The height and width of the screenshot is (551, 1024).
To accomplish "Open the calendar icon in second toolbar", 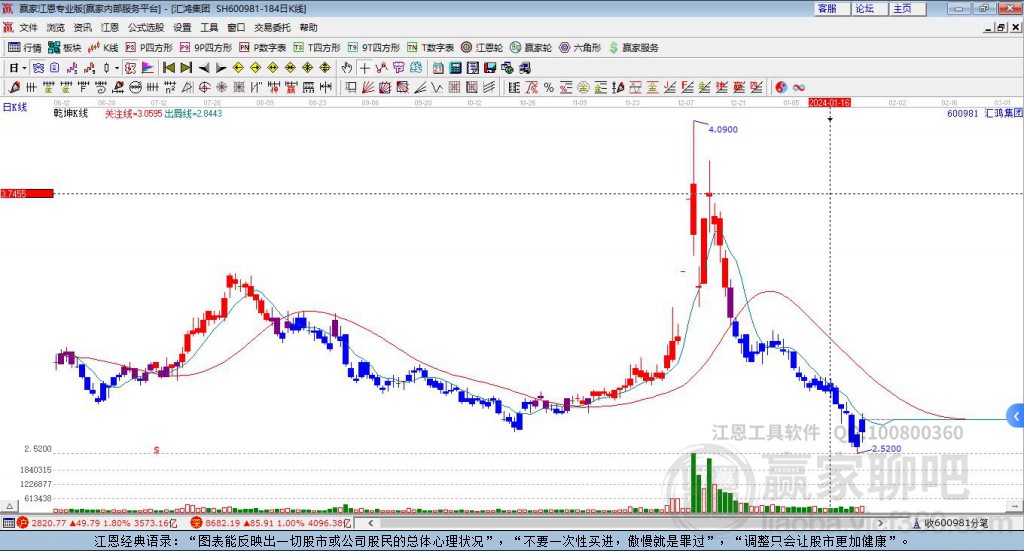I will (438, 67).
